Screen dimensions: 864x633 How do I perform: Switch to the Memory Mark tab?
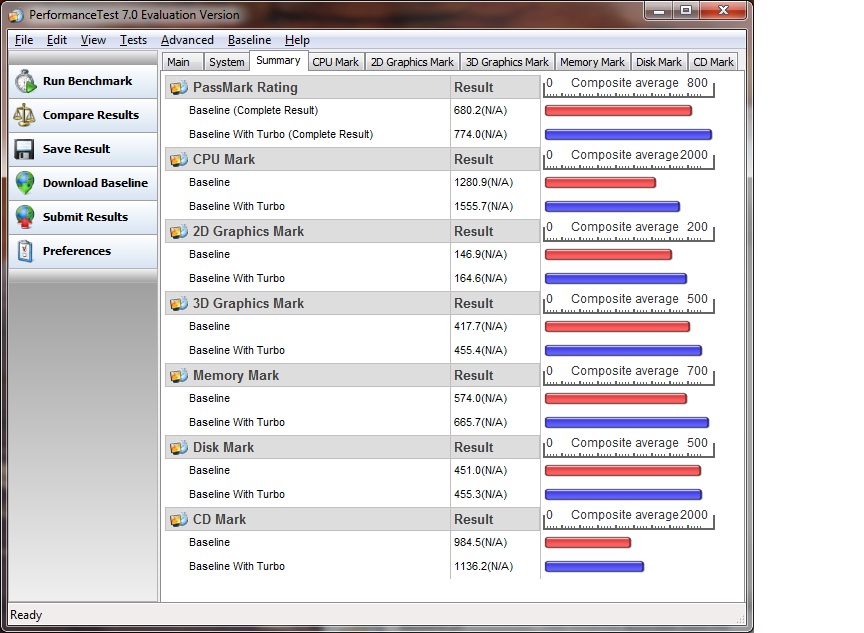click(592, 62)
